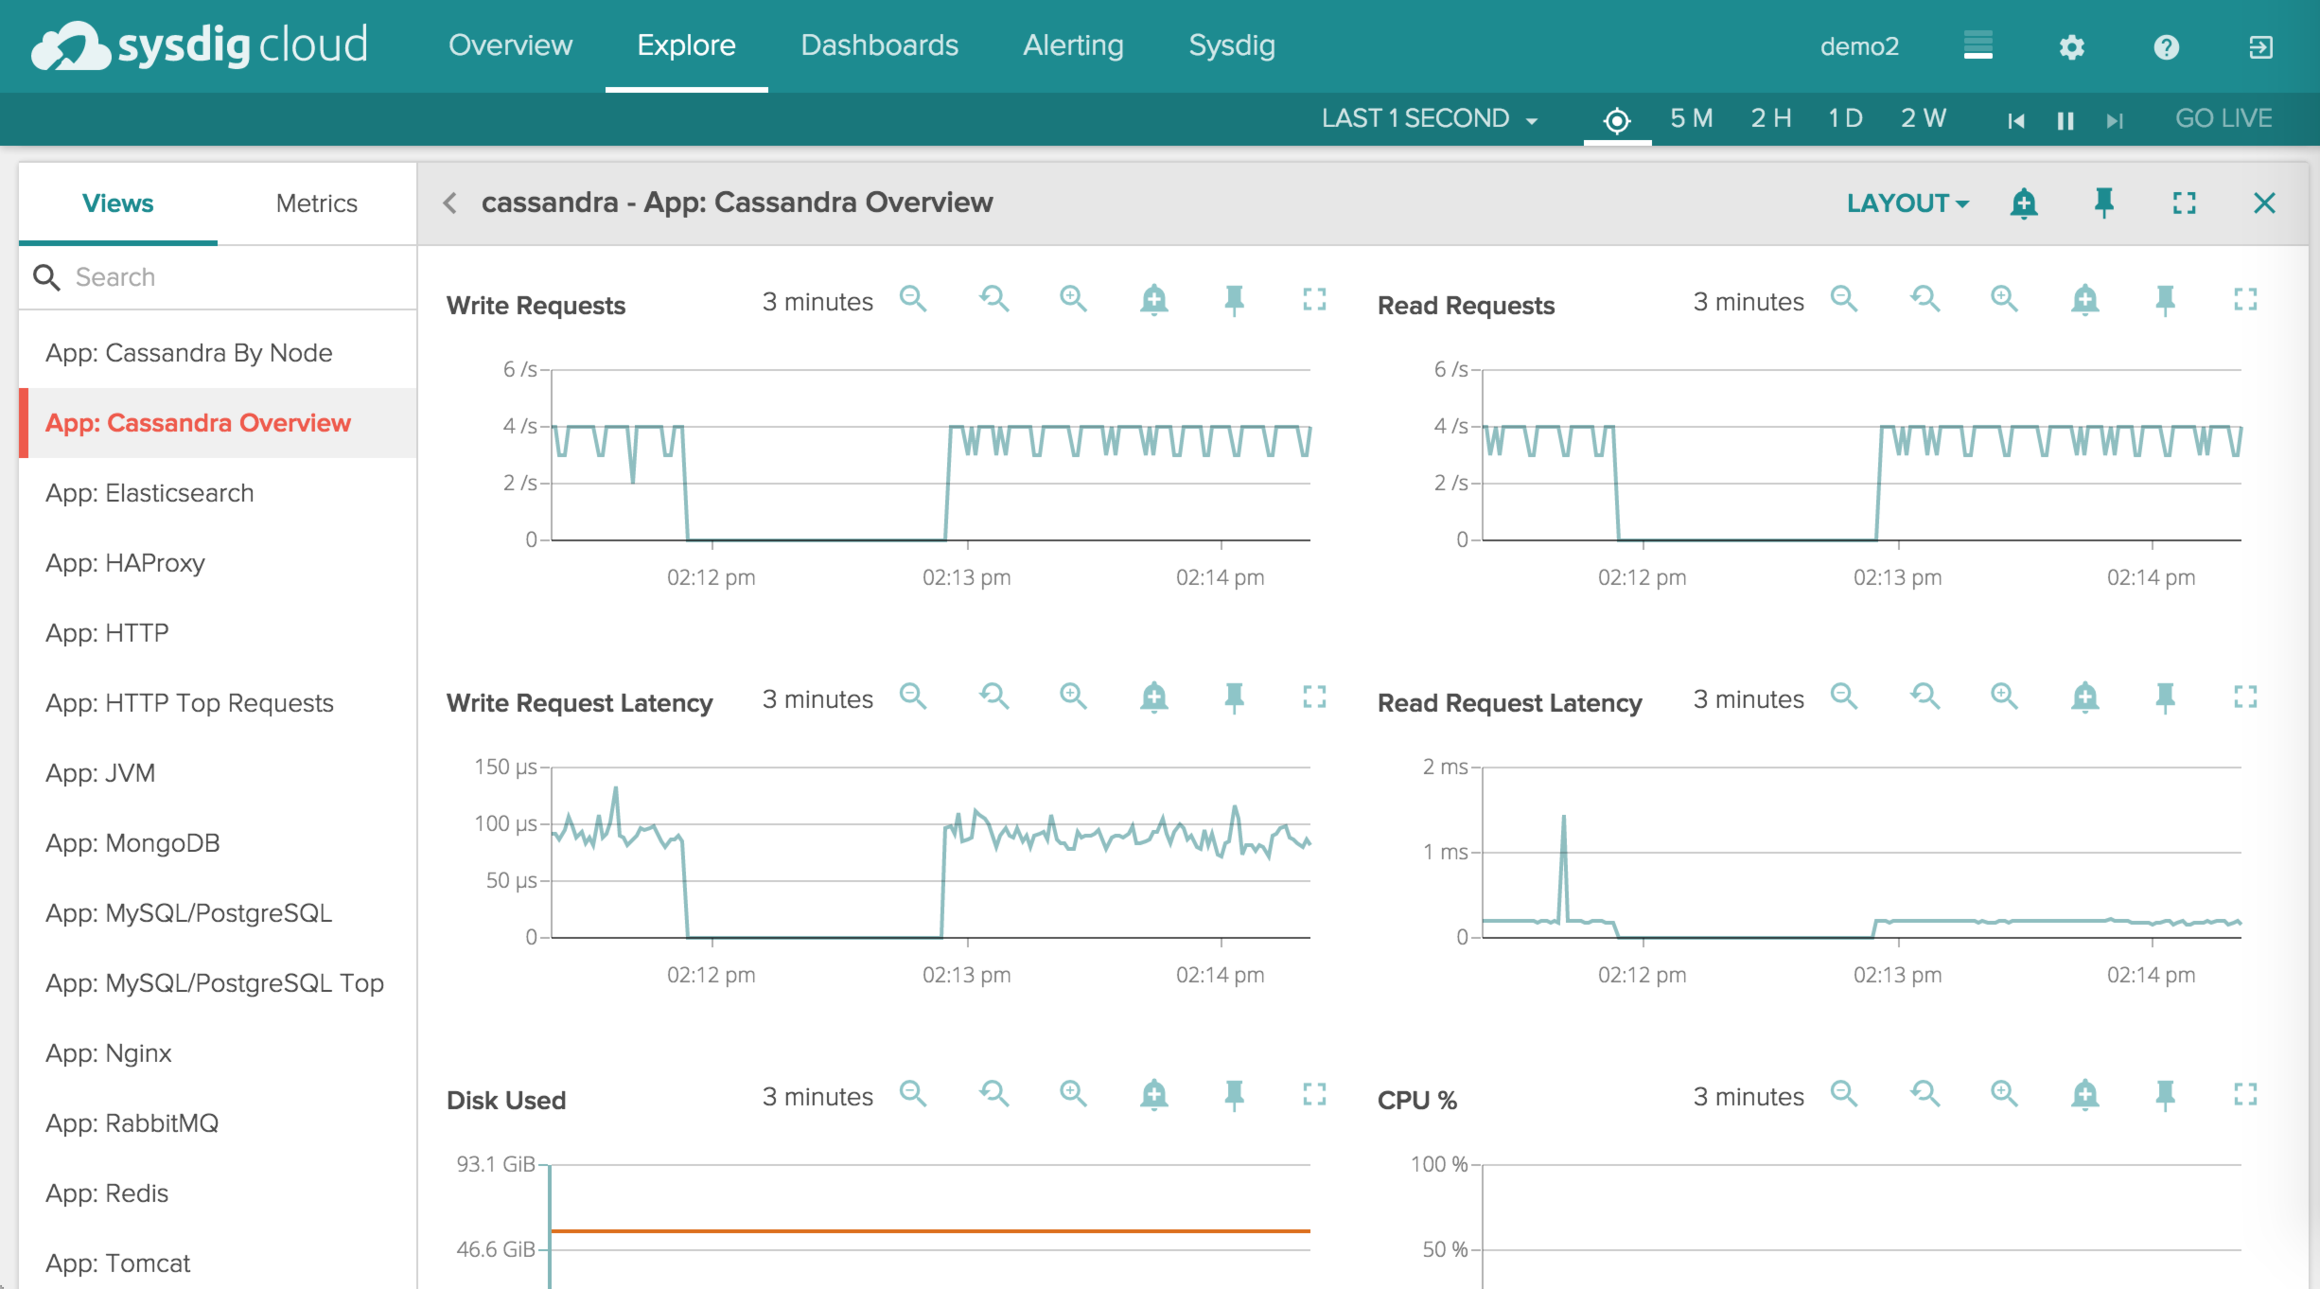
Task: Select App: HAProxy view
Action: [x=218, y=563]
